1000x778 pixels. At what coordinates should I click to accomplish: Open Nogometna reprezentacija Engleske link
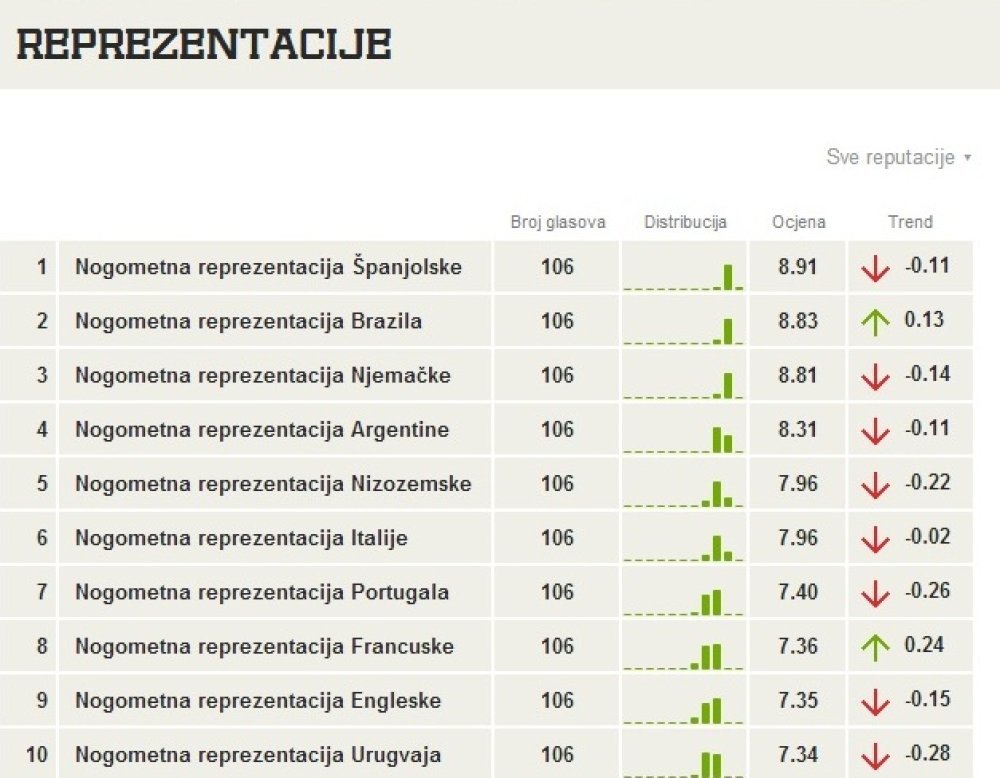(258, 701)
